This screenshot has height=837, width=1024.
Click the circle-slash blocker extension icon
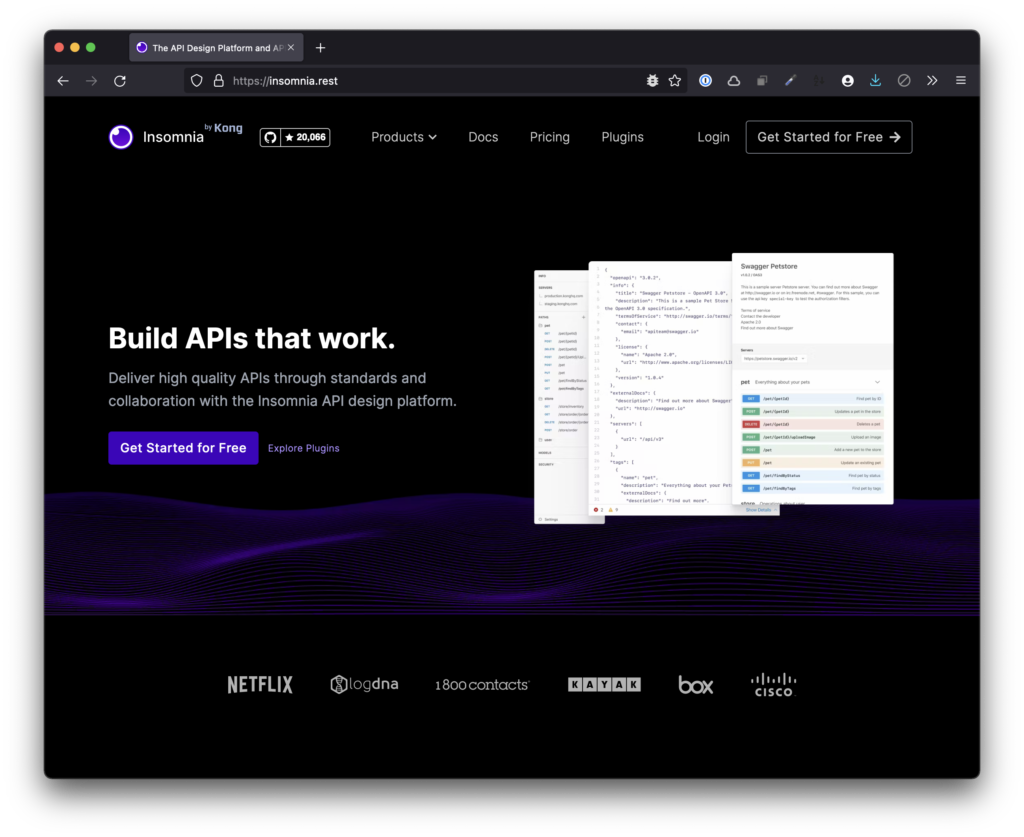pos(904,80)
